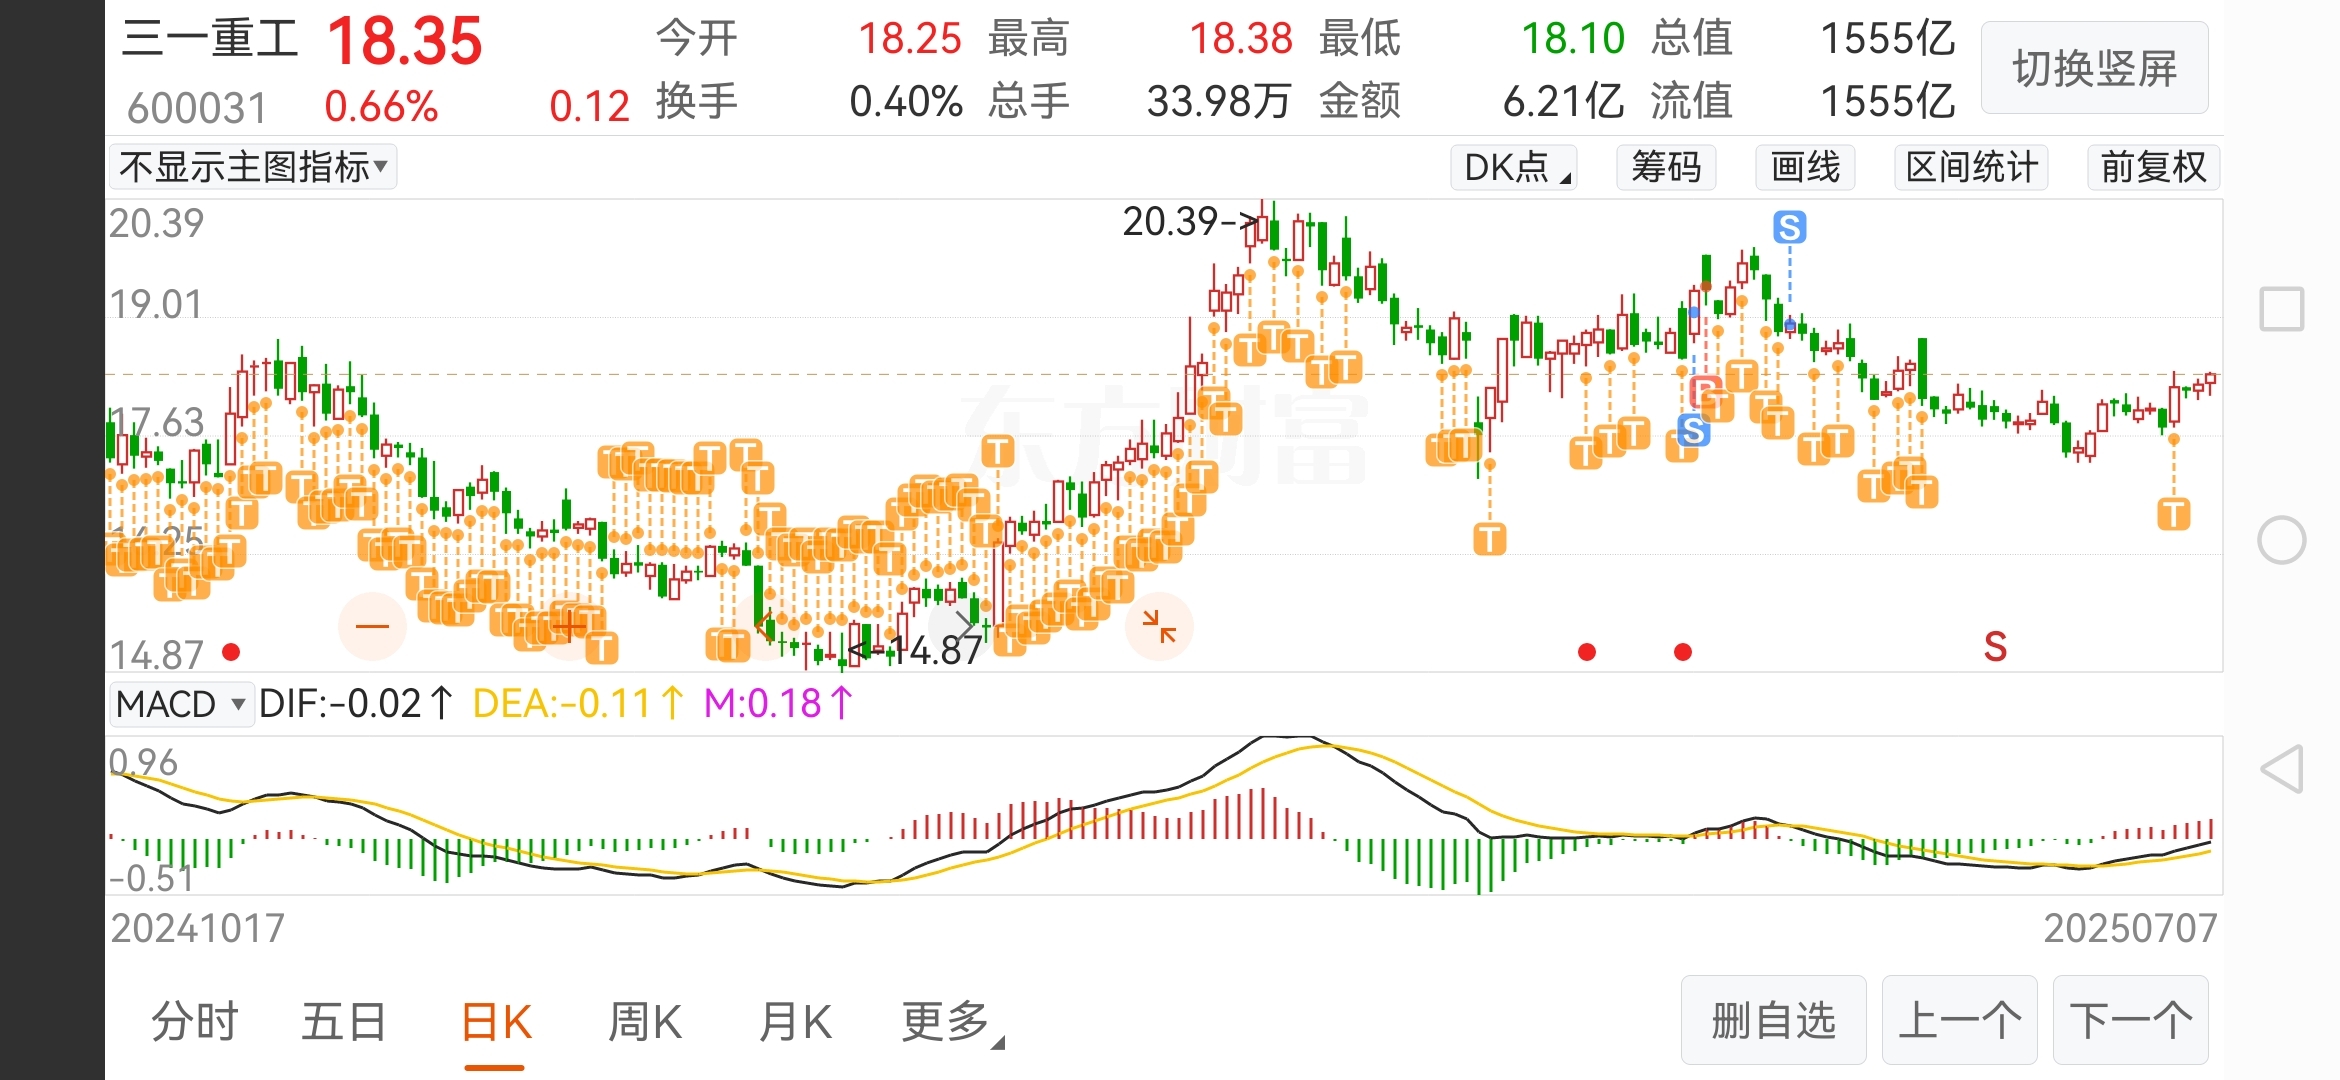The image size is (2340, 1080).
Task: Open the MACD indicator dropdown
Action: (181, 704)
